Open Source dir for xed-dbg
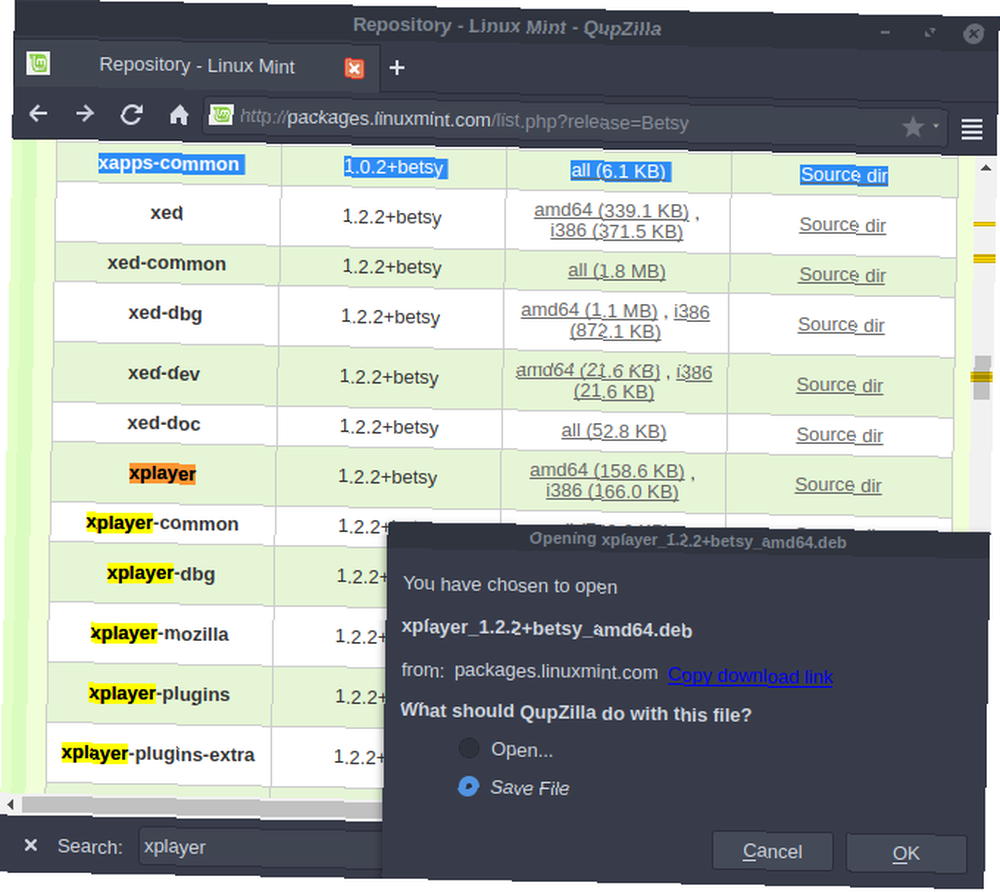The height and width of the screenshot is (892, 1000). (841, 325)
